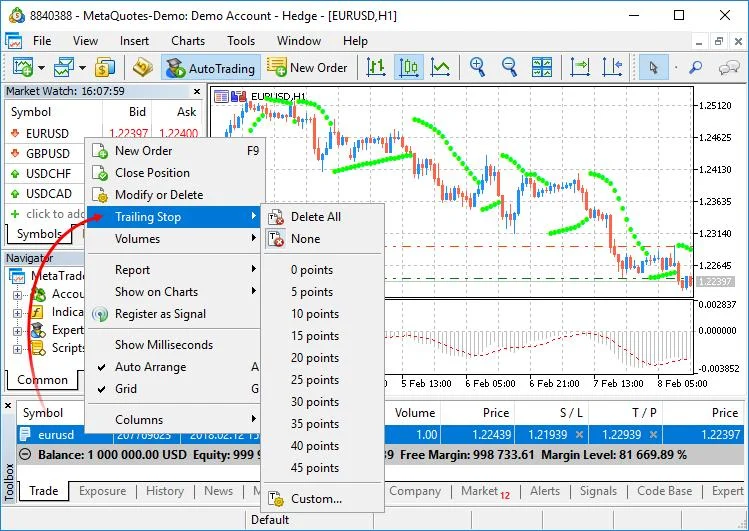Open the File menu
Image resolution: width=749 pixels, height=531 pixels.
click(42, 41)
